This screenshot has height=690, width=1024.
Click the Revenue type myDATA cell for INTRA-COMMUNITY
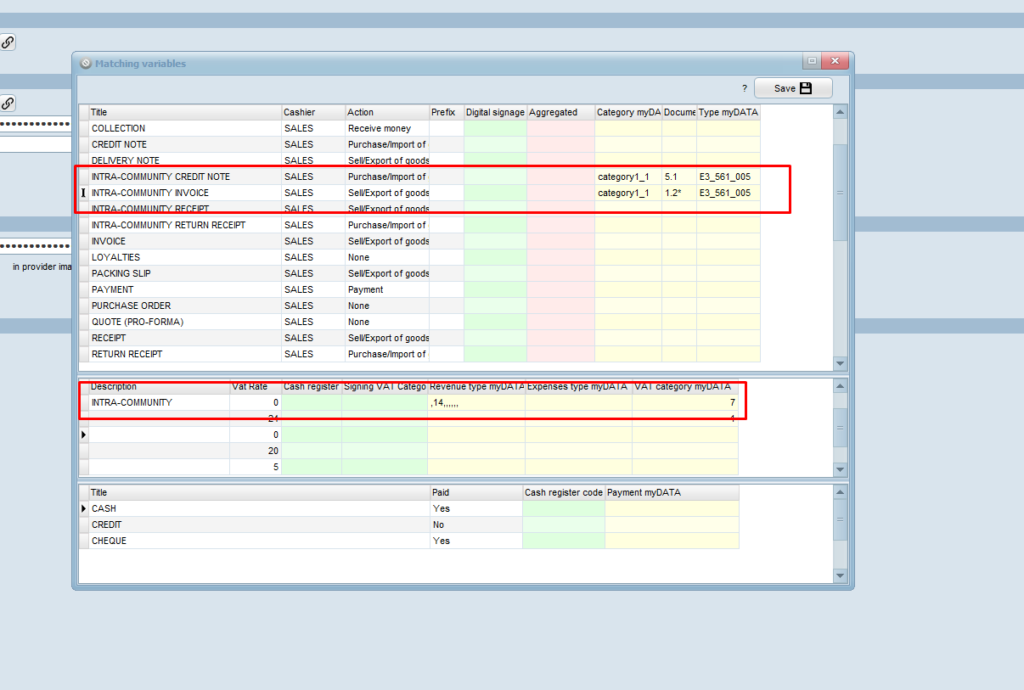tap(477, 402)
